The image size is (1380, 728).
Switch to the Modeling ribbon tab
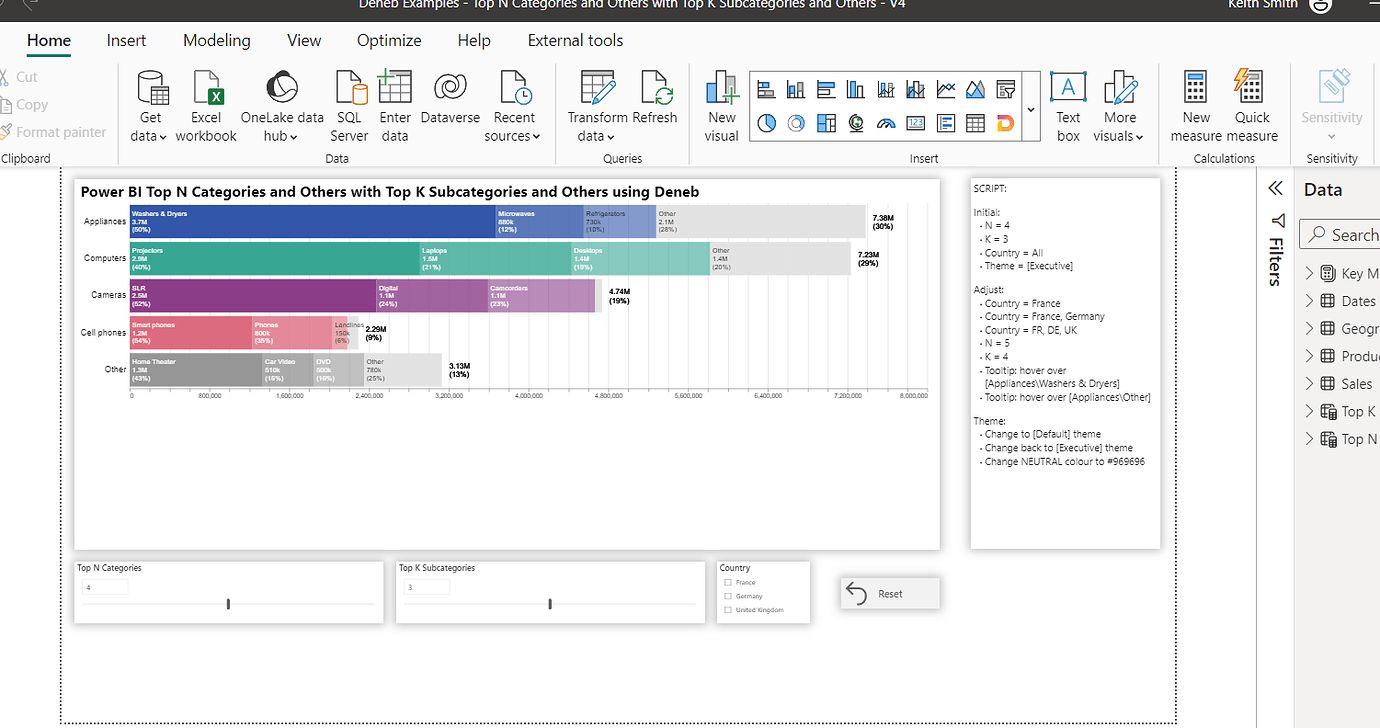point(216,41)
